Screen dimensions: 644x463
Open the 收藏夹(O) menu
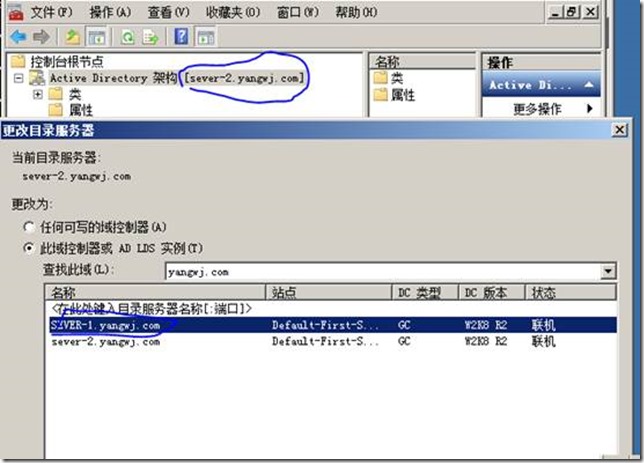coord(233,12)
